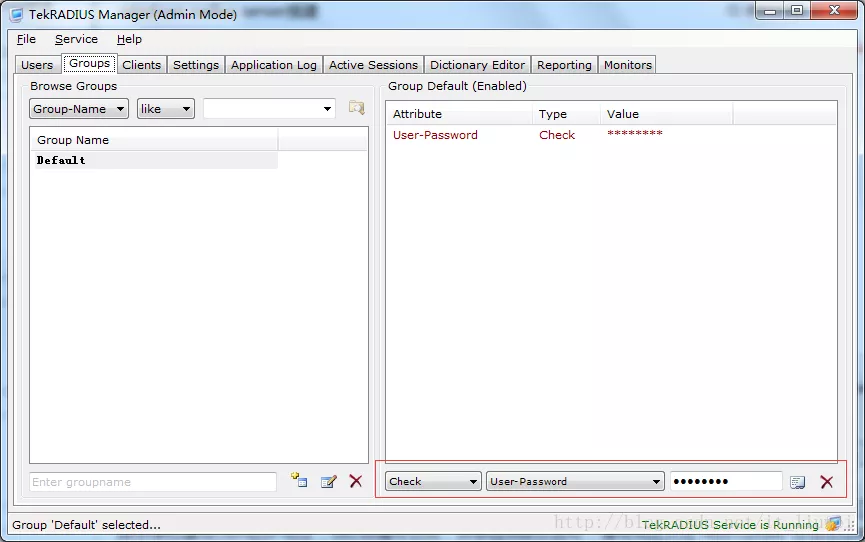Open the Group-Name filter dropdown
The image size is (865, 542).
79,109
